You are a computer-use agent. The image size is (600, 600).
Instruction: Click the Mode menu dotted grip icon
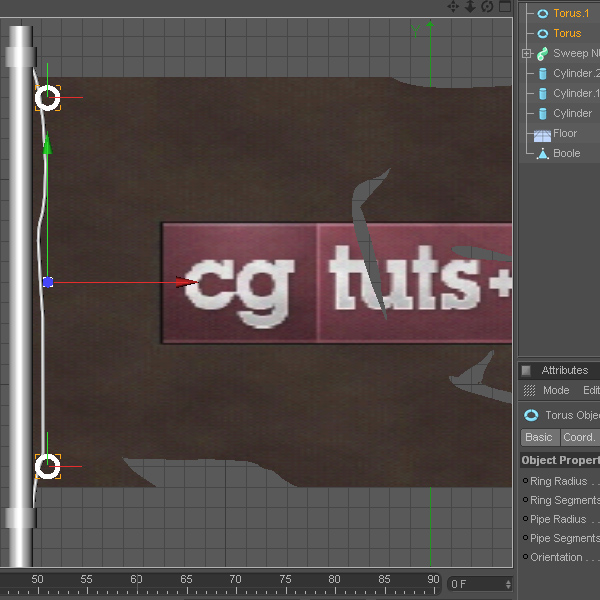[530, 390]
